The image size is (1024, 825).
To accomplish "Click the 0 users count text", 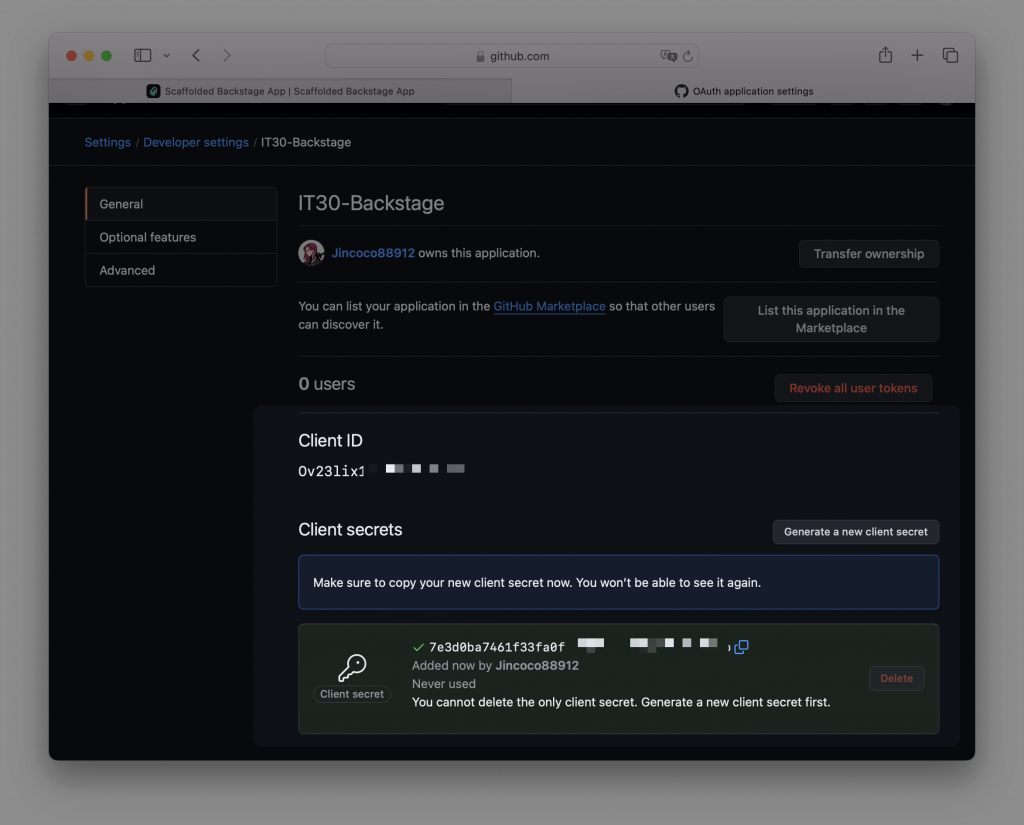I will click(327, 383).
